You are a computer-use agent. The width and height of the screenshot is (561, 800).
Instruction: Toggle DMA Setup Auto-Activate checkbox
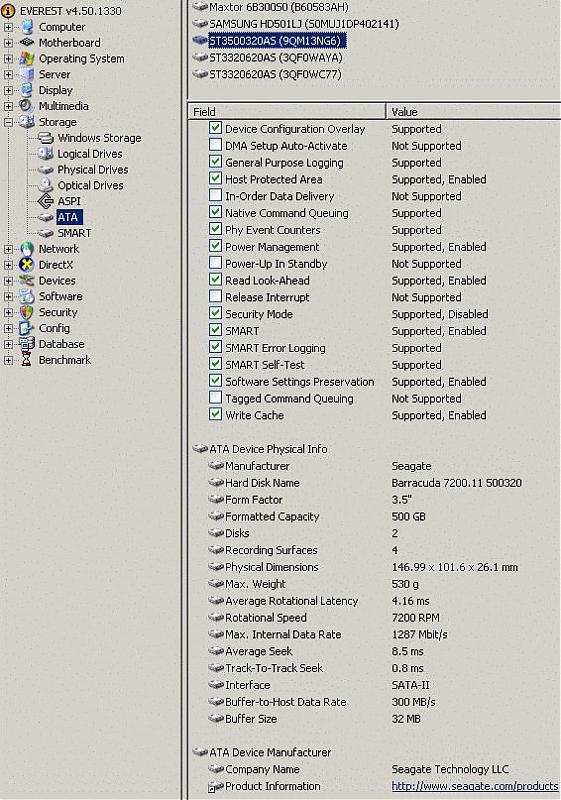pyautogui.click(x=215, y=145)
